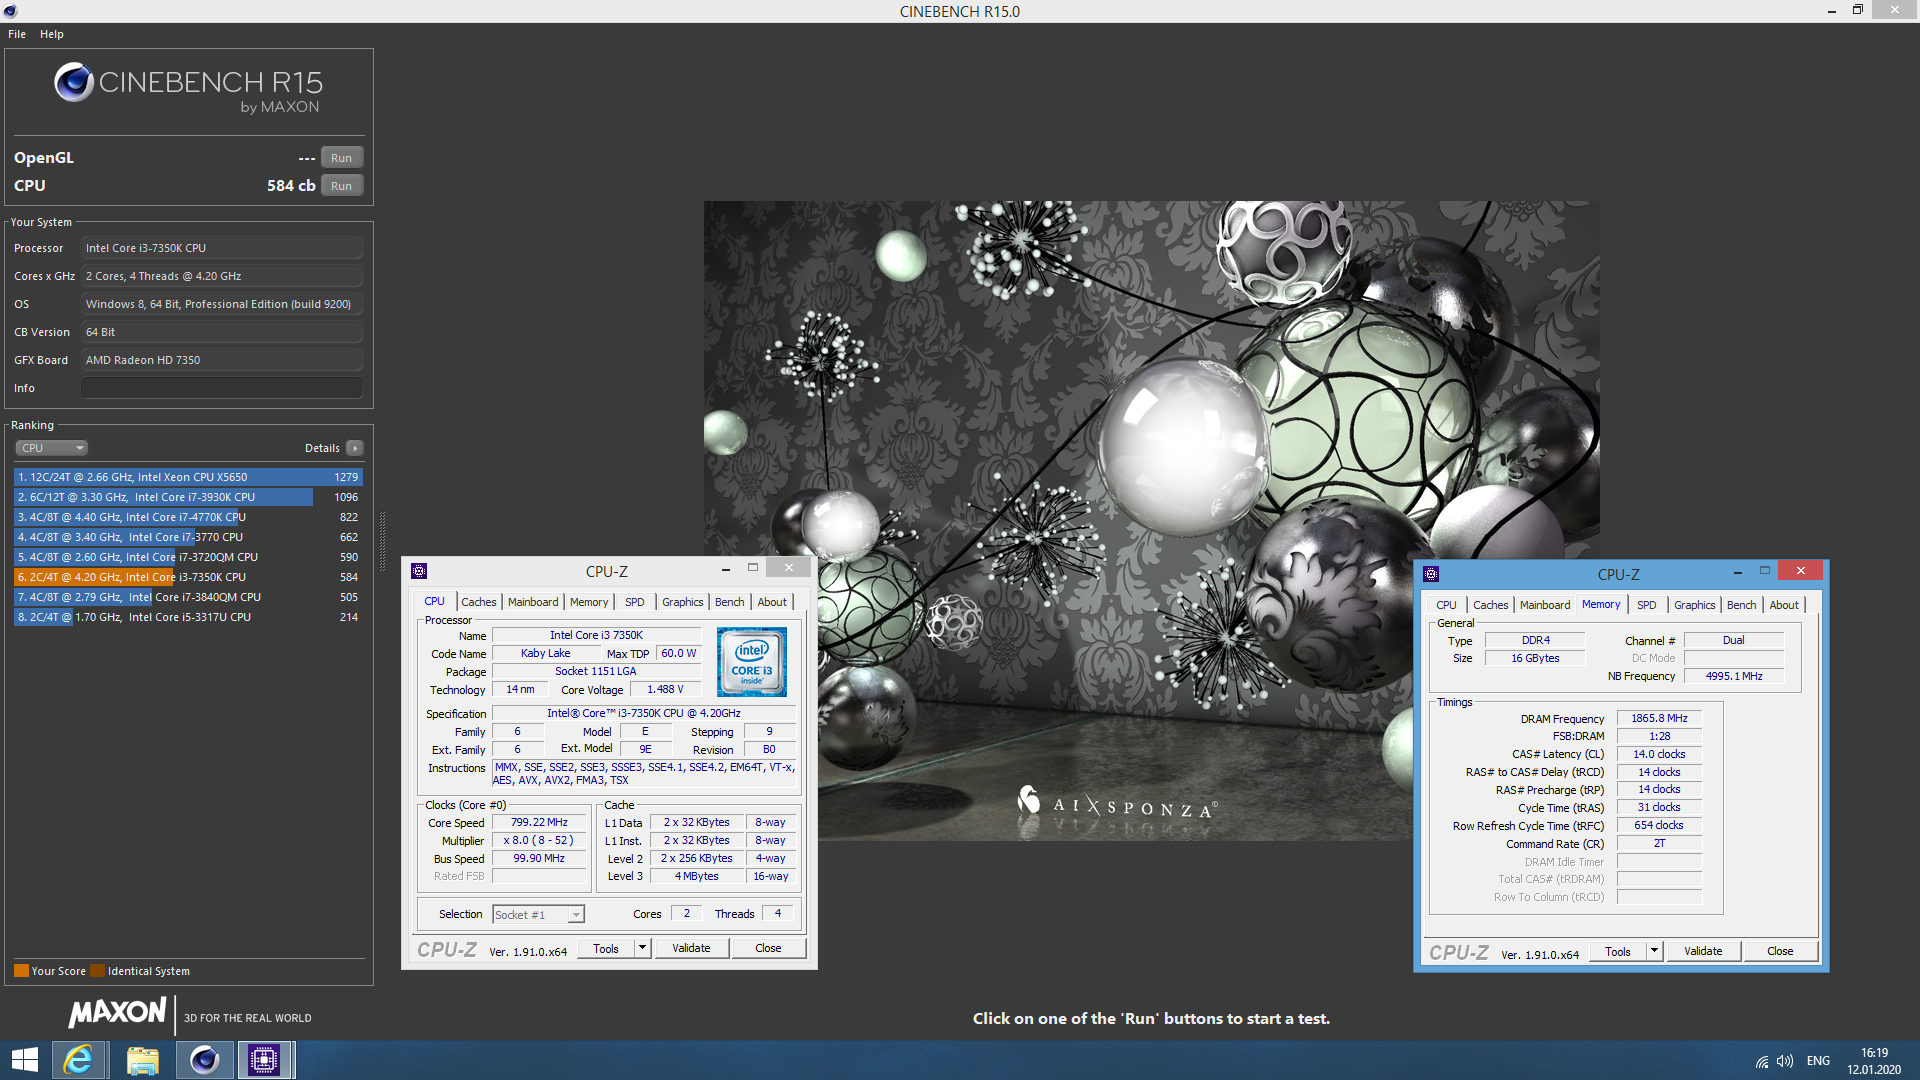Click the Multiplier x 8.0 value
The width and height of the screenshot is (1920, 1080).
539,841
